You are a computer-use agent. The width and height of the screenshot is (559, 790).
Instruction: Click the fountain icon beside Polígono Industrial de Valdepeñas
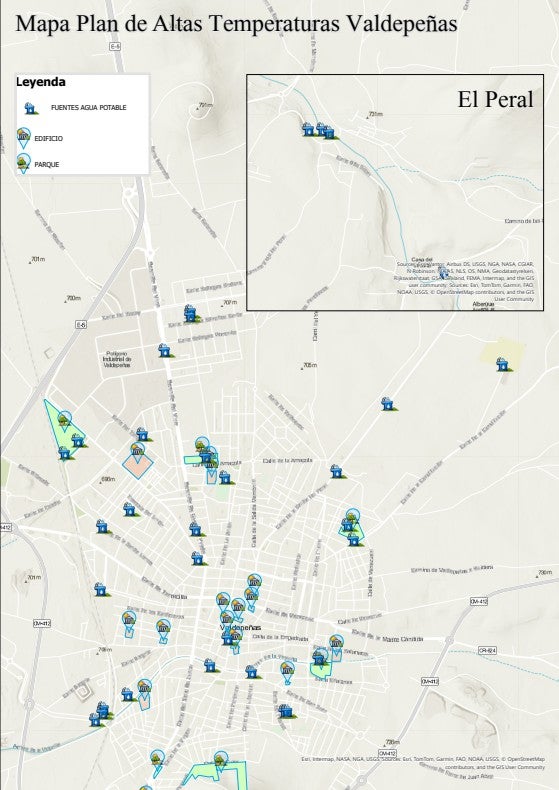(x=165, y=350)
